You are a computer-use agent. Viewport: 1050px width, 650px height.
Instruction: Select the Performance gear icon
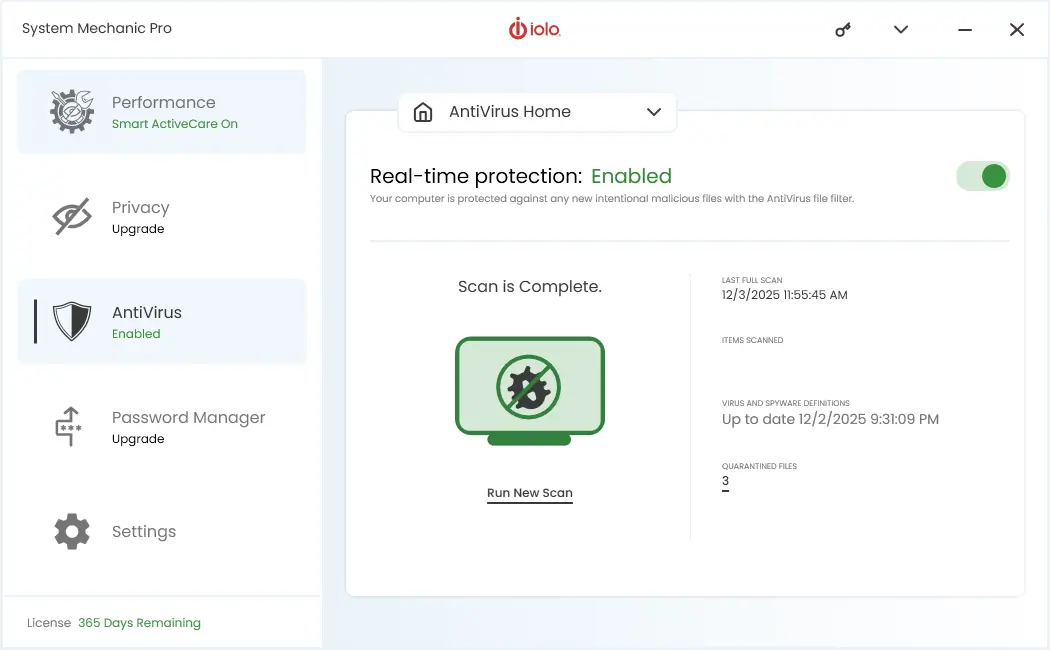click(70, 112)
